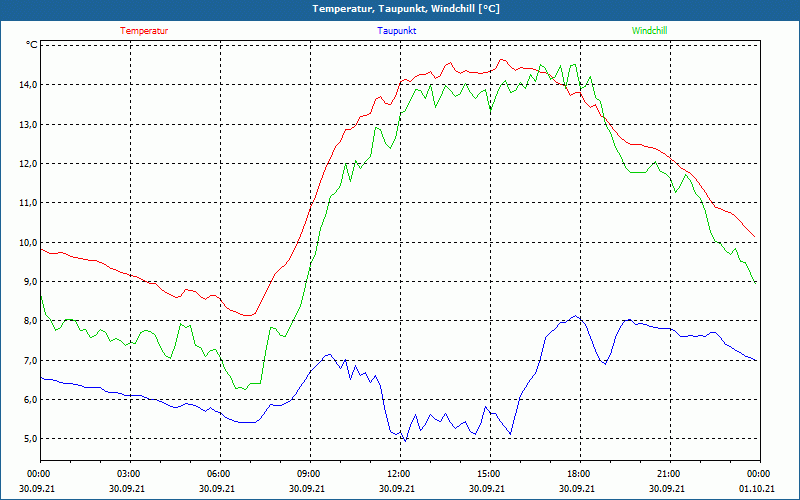Select the 11,0 y-axis value
The image size is (800, 500).
[28, 203]
